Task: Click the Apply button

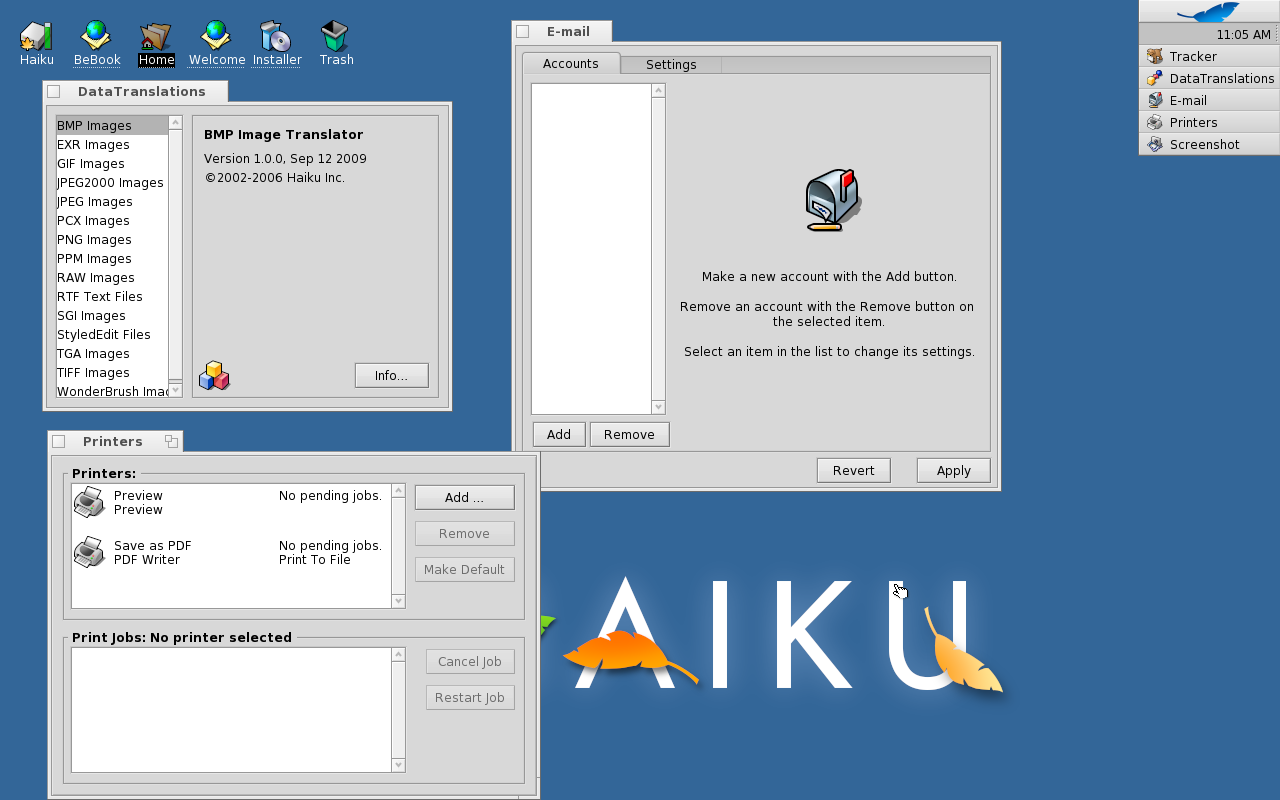Action: coord(954,470)
